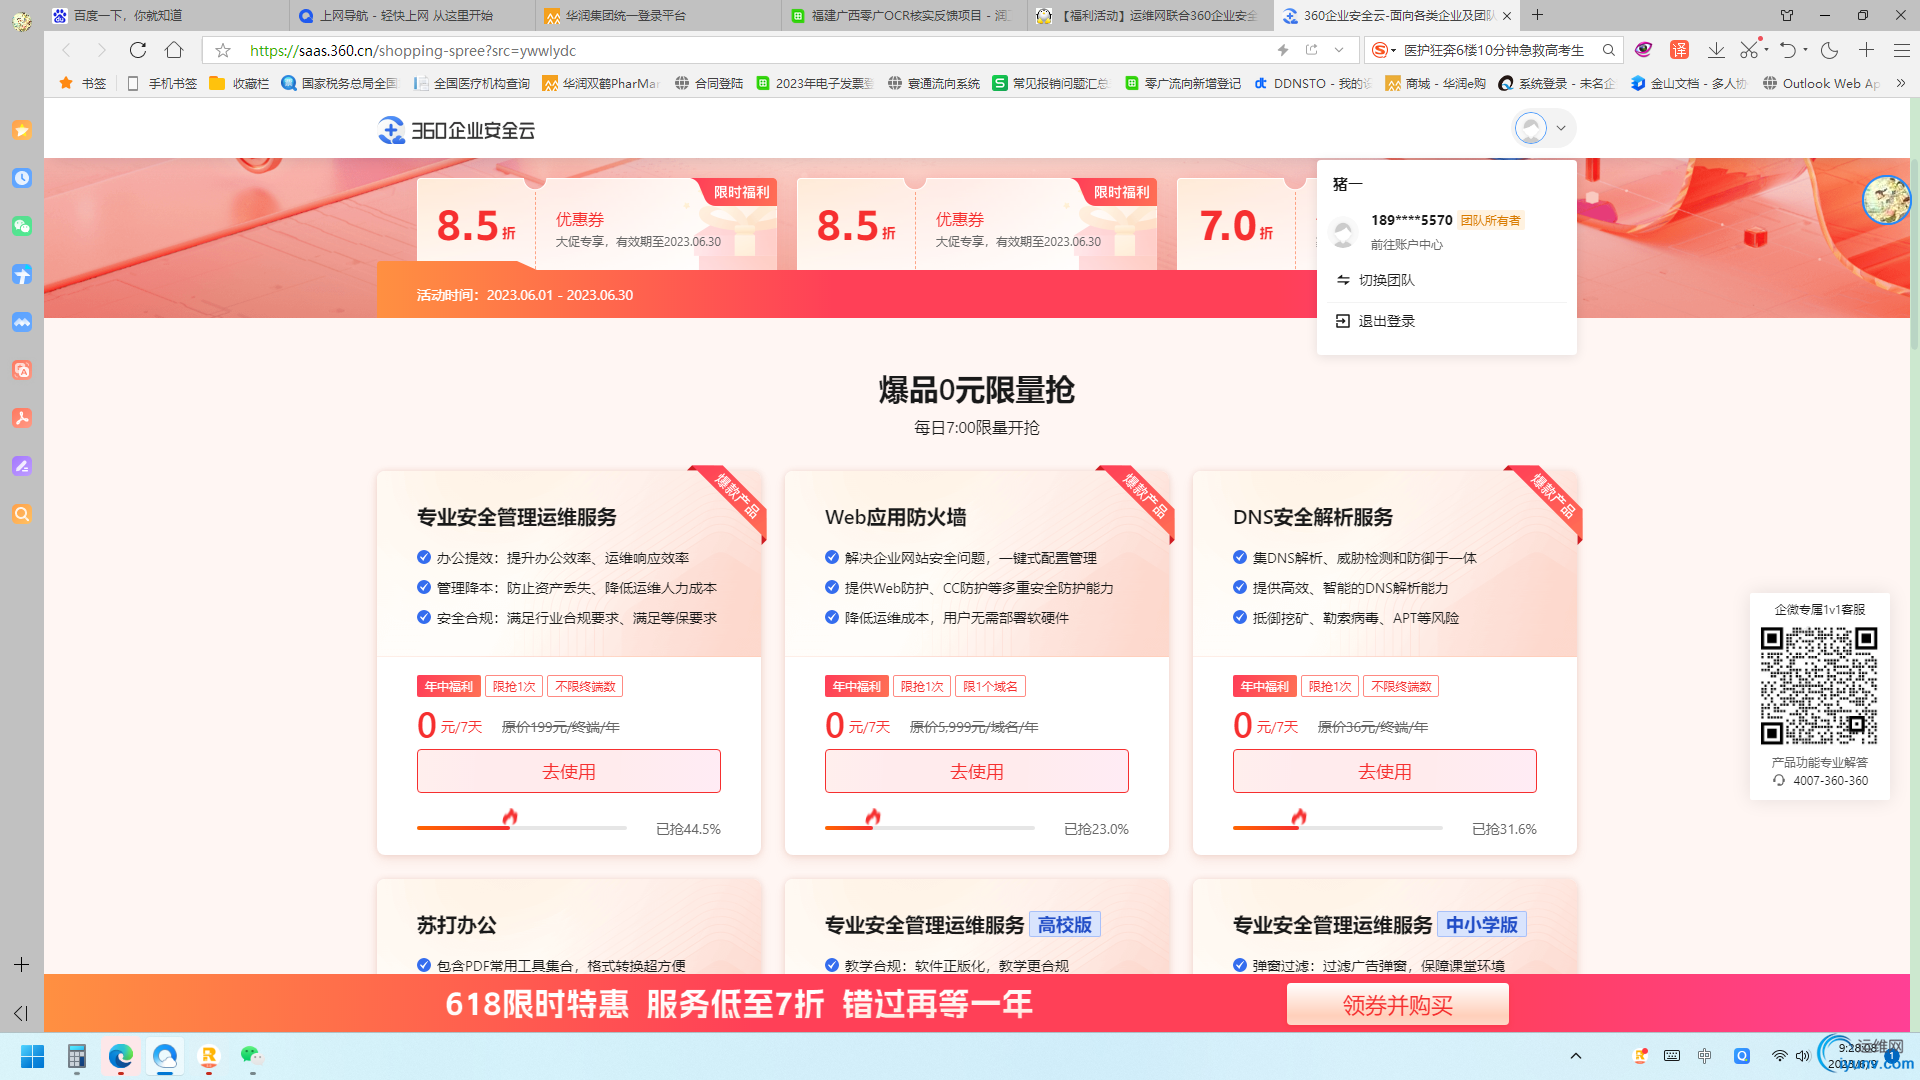This screenshot has width=1920, height=1080.
Task: Open a new tab with plus button
Action: 1538,15
